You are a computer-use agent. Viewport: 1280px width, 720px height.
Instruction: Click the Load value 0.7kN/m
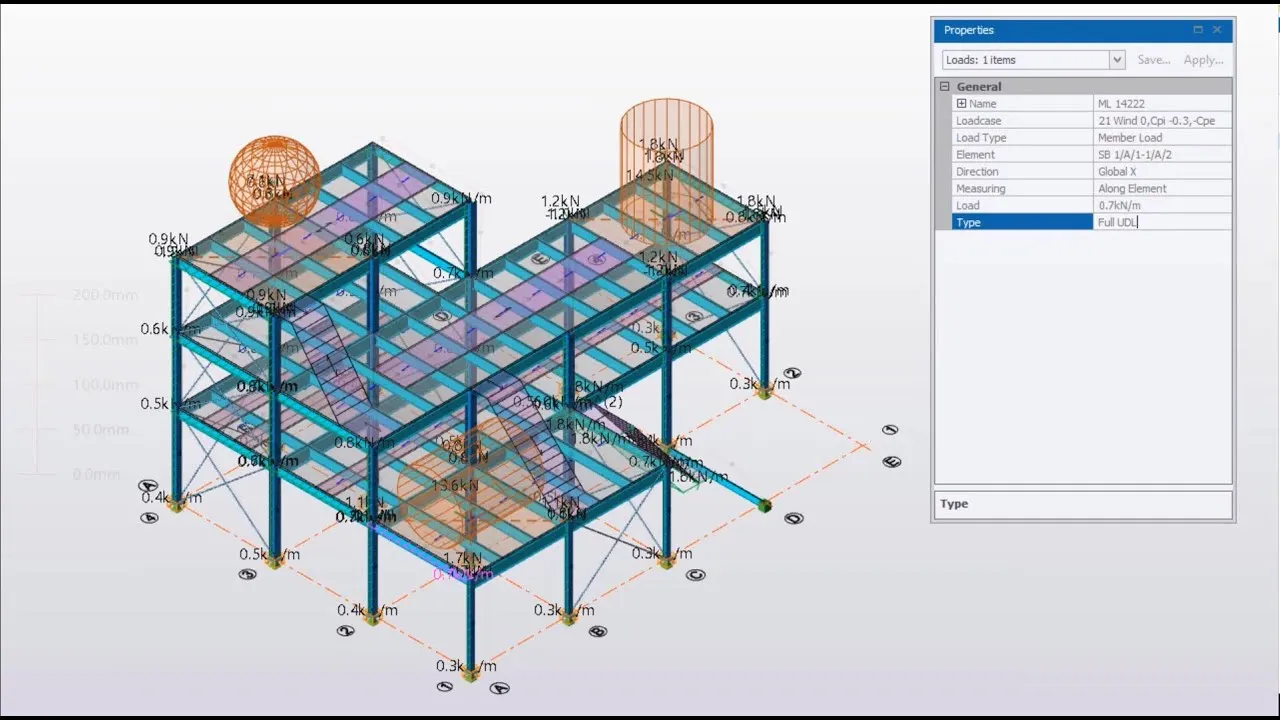coord(1162,205)
